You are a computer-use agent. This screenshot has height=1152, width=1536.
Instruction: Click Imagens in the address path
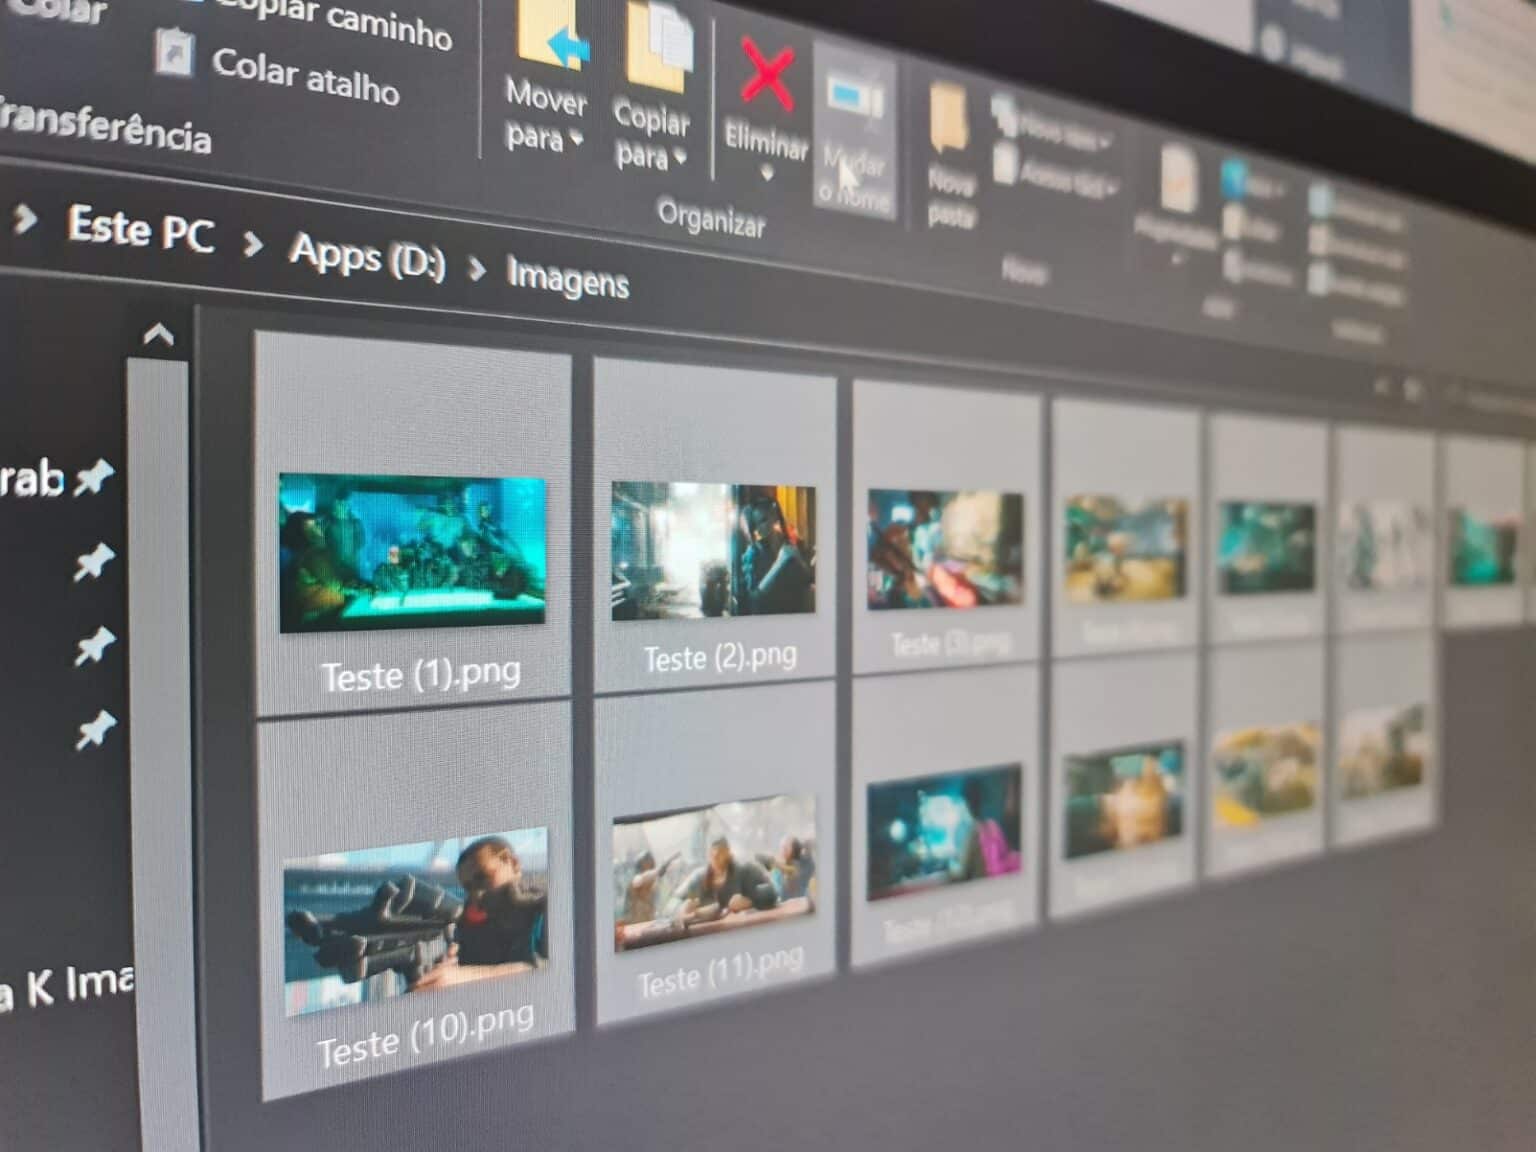(567, 277)
